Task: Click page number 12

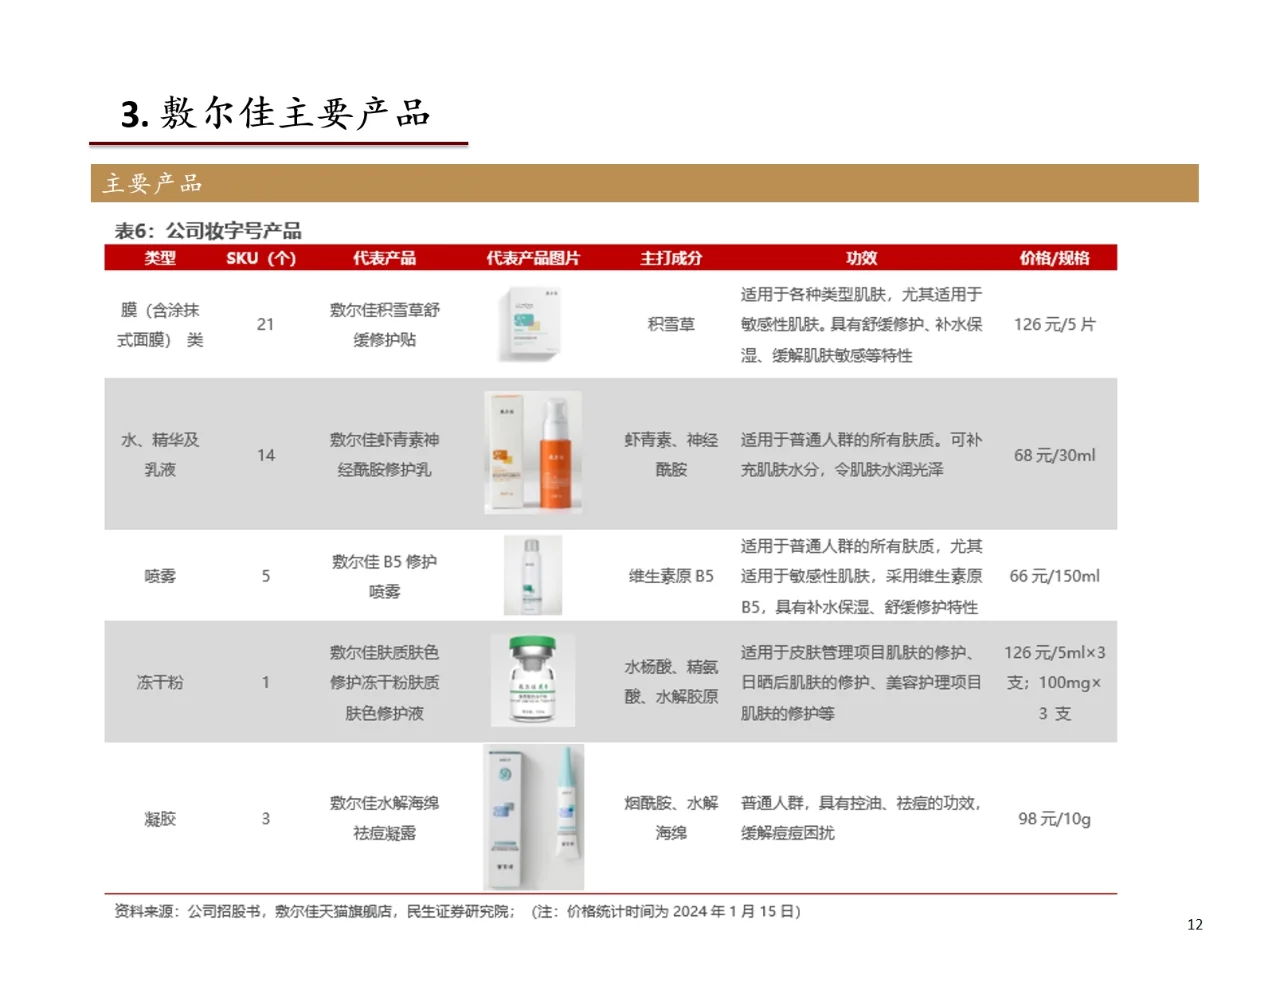Action: point(1196,925)
